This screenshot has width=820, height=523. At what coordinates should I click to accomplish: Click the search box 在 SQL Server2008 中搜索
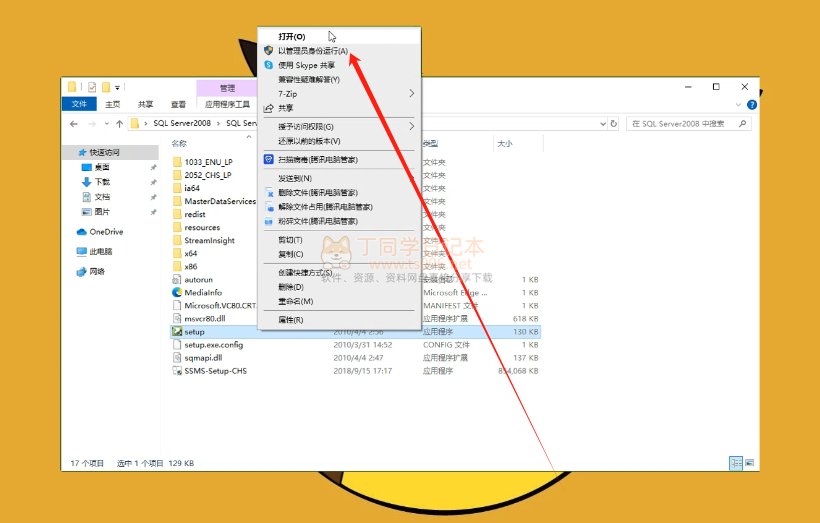[688, 124]
